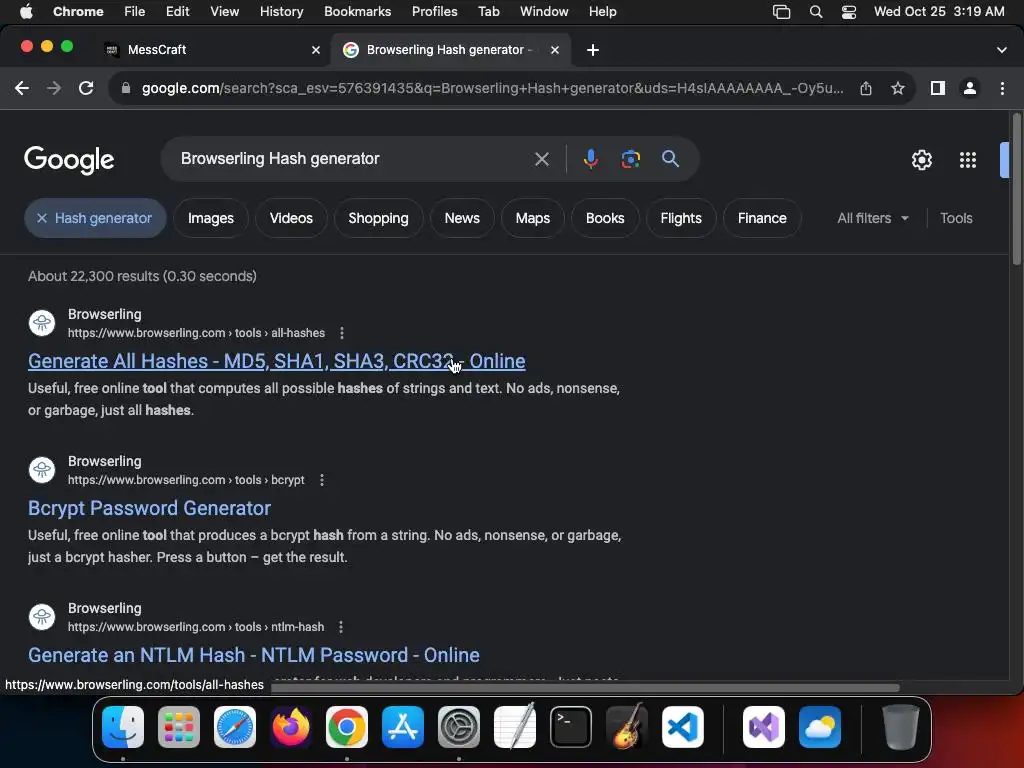
Task: Open Firefox from the dock
Action: click(x=291, y=727)
